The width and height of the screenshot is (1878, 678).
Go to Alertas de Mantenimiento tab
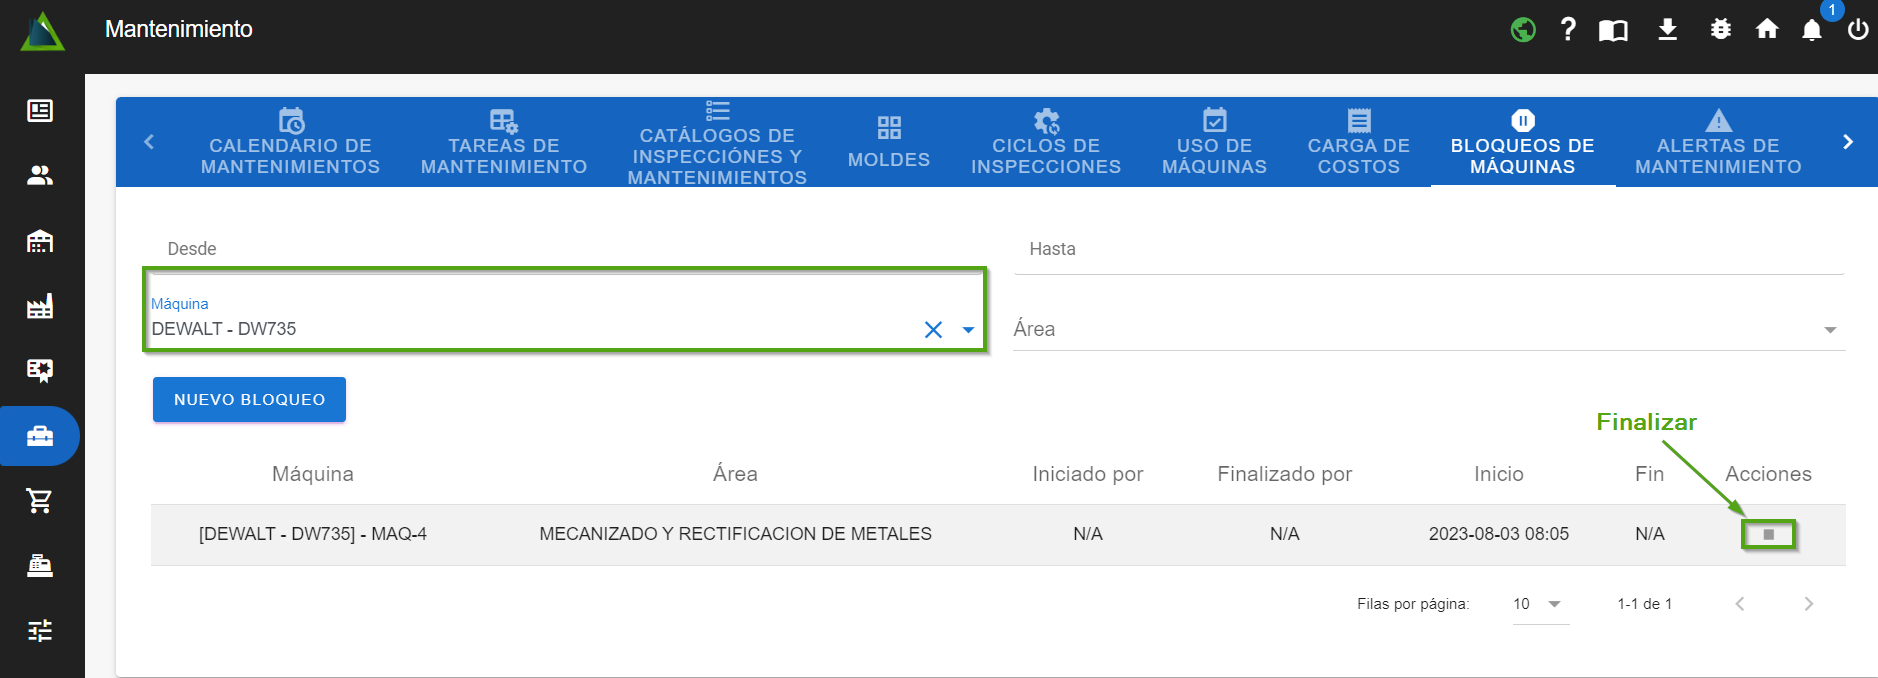1717,143
